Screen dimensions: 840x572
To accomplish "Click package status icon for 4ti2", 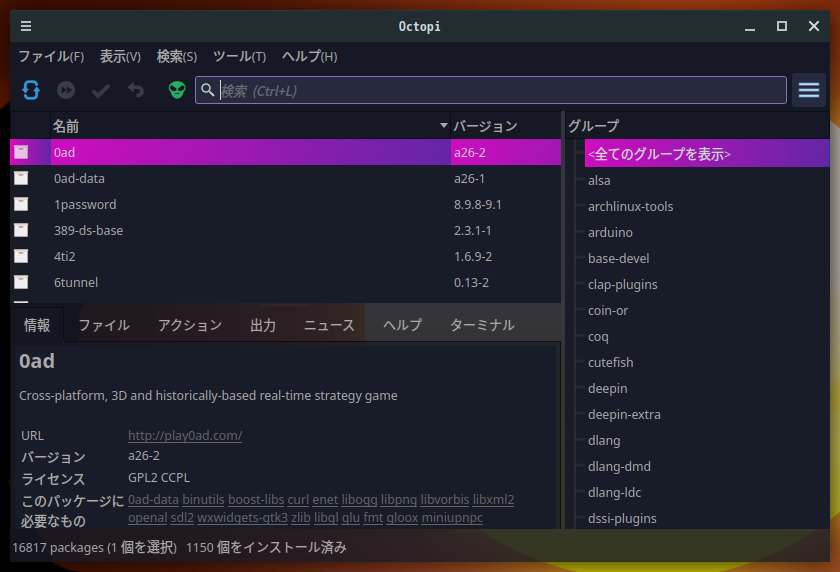I will [21, 256].
